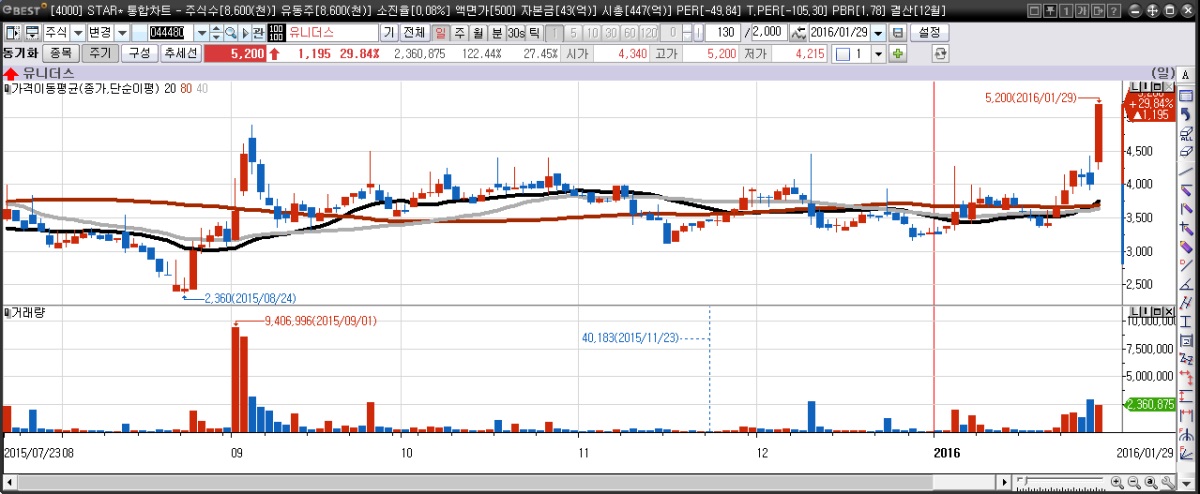
Task: Toggle the 기 button beside stock name
Action: coord(388,33)
